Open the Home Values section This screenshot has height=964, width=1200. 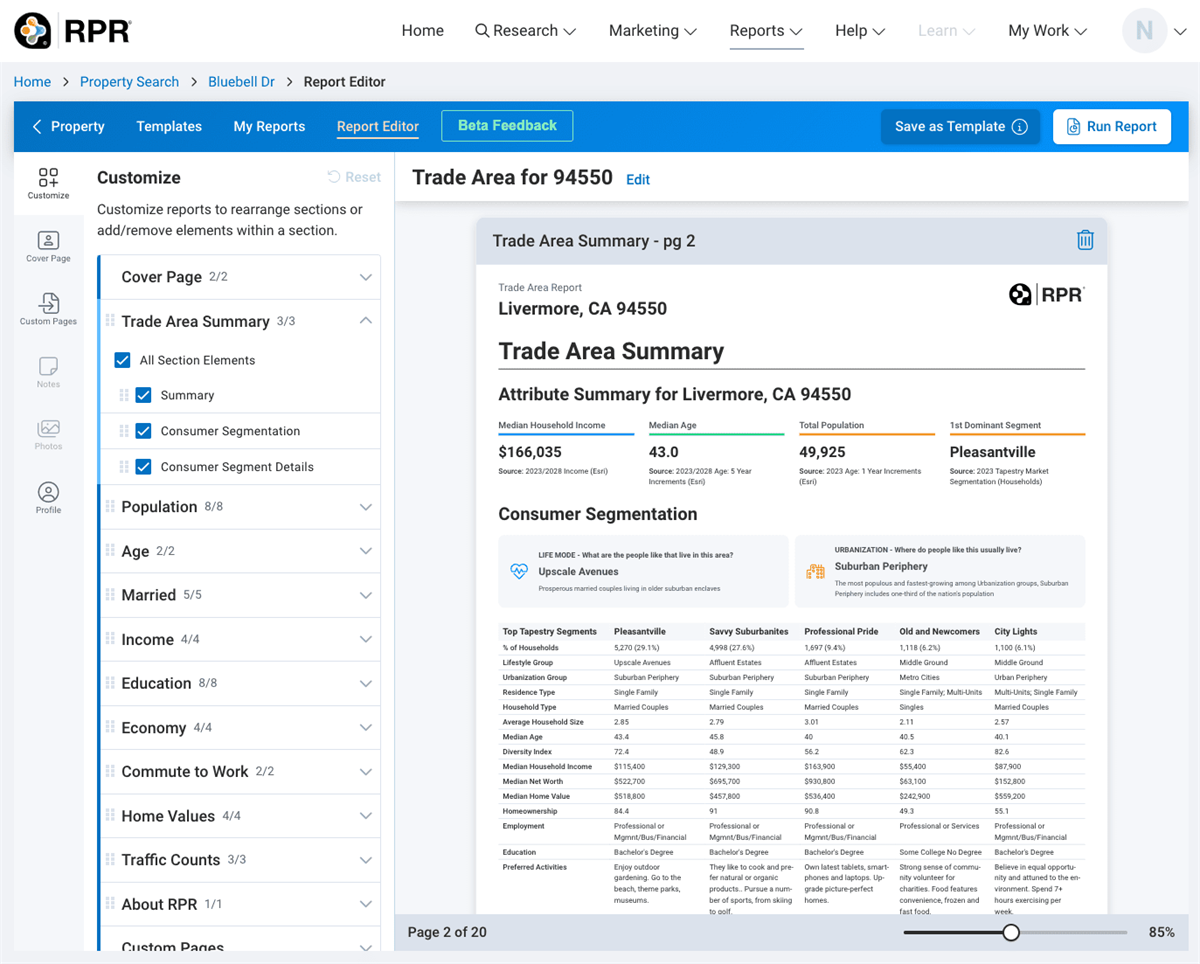(366, 815)
